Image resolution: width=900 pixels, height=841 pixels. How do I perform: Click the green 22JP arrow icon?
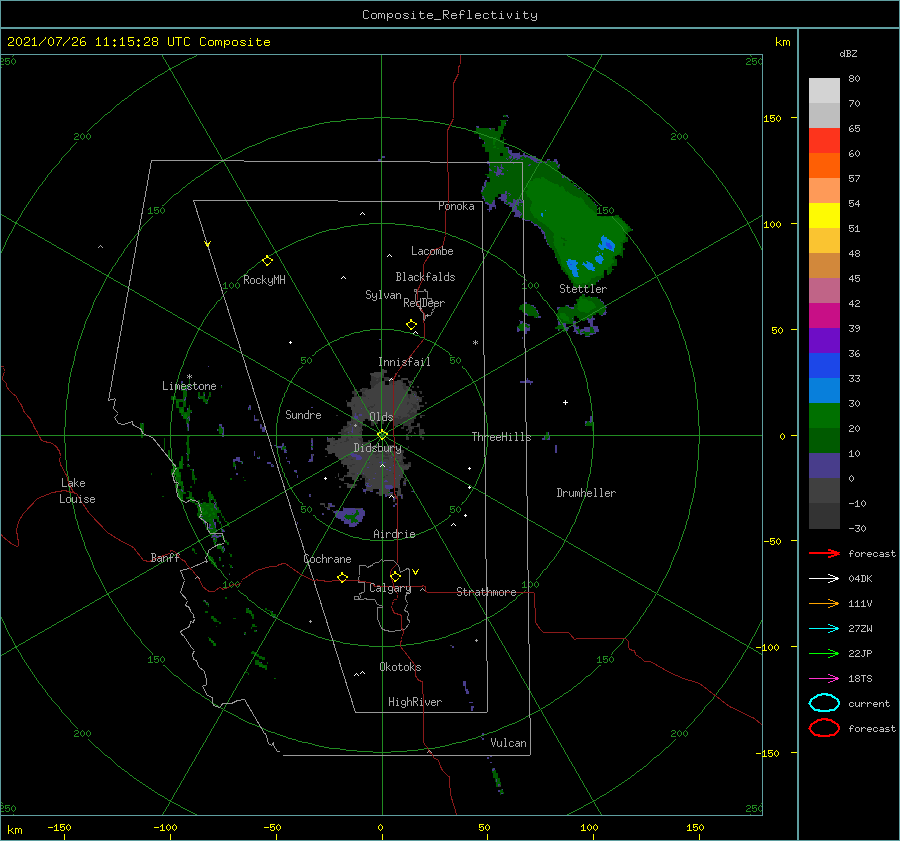coord(824,653)
